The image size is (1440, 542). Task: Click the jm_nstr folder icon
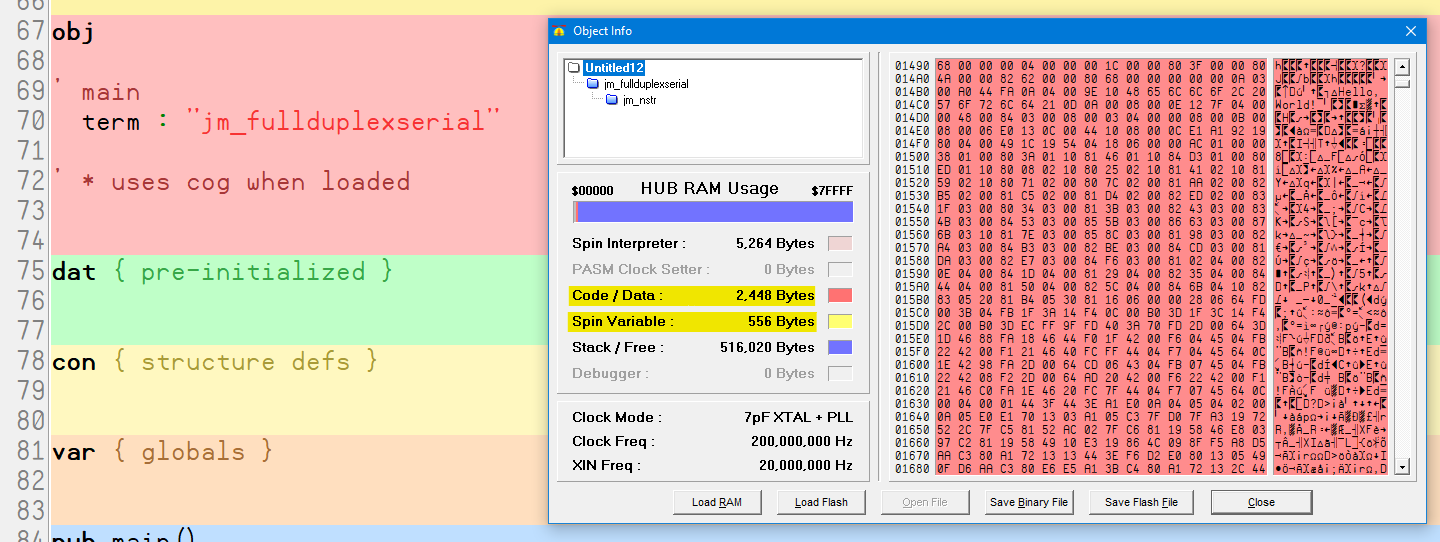pos(612,100)
